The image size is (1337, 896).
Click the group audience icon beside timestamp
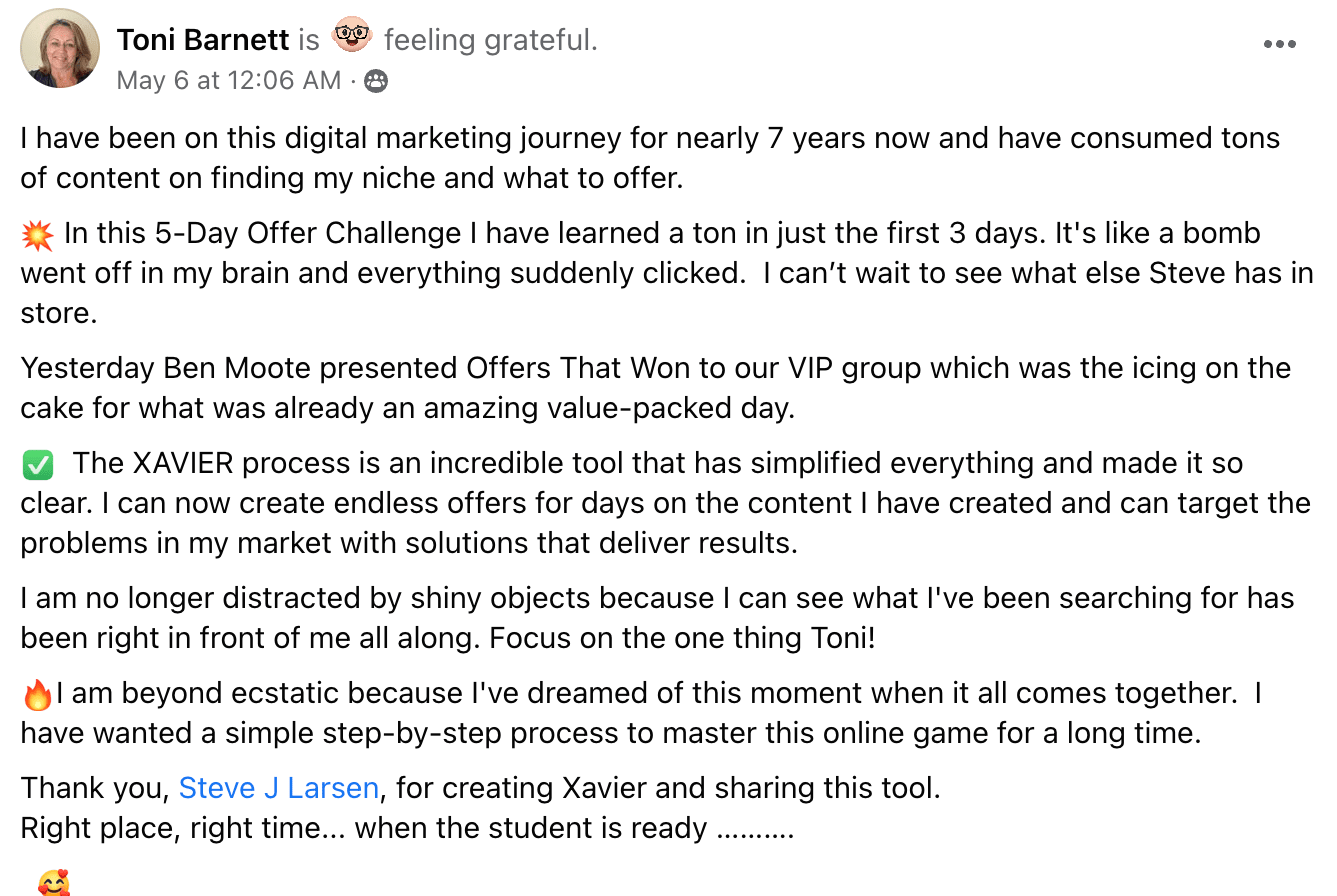click(x=376, y=81)
